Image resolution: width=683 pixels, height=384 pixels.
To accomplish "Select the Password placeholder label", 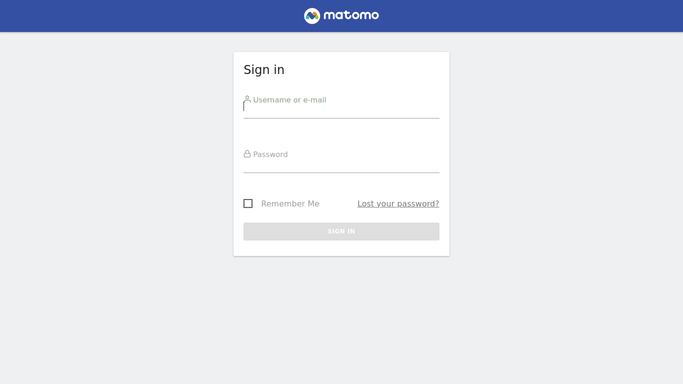I will [270, 154].
